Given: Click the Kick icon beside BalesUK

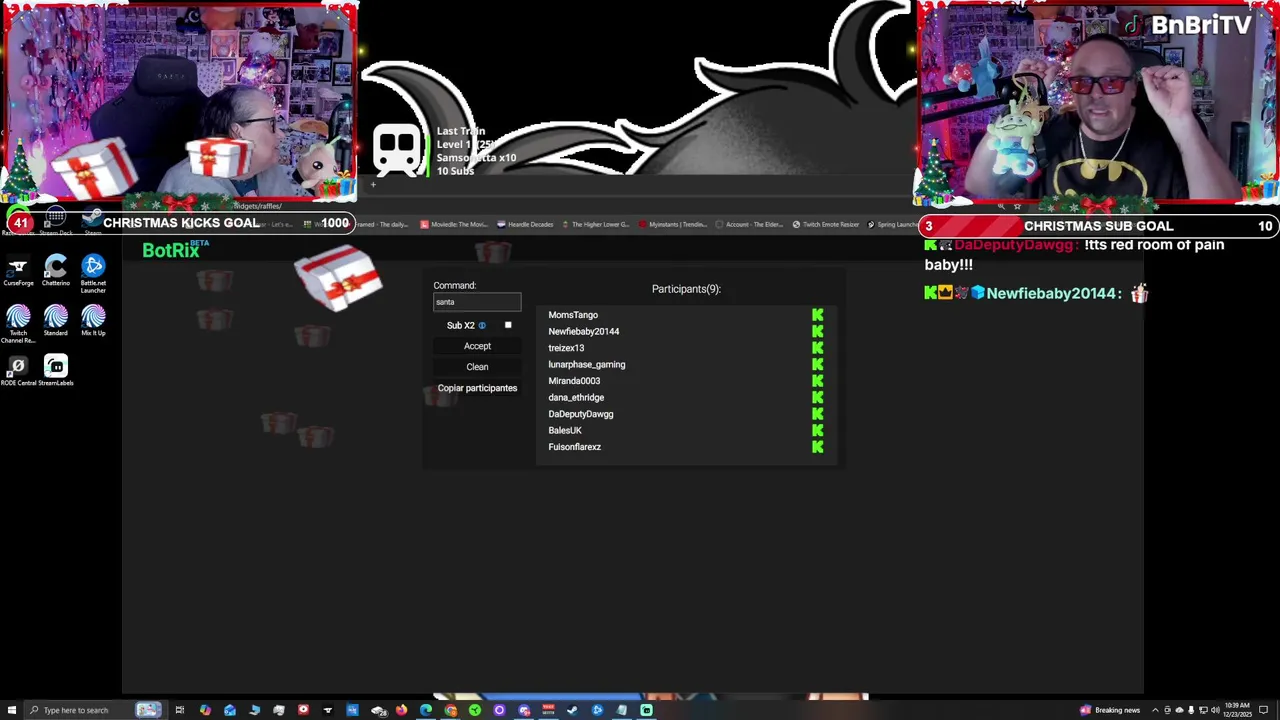Looking at the screenshot, I should [817, 430].
